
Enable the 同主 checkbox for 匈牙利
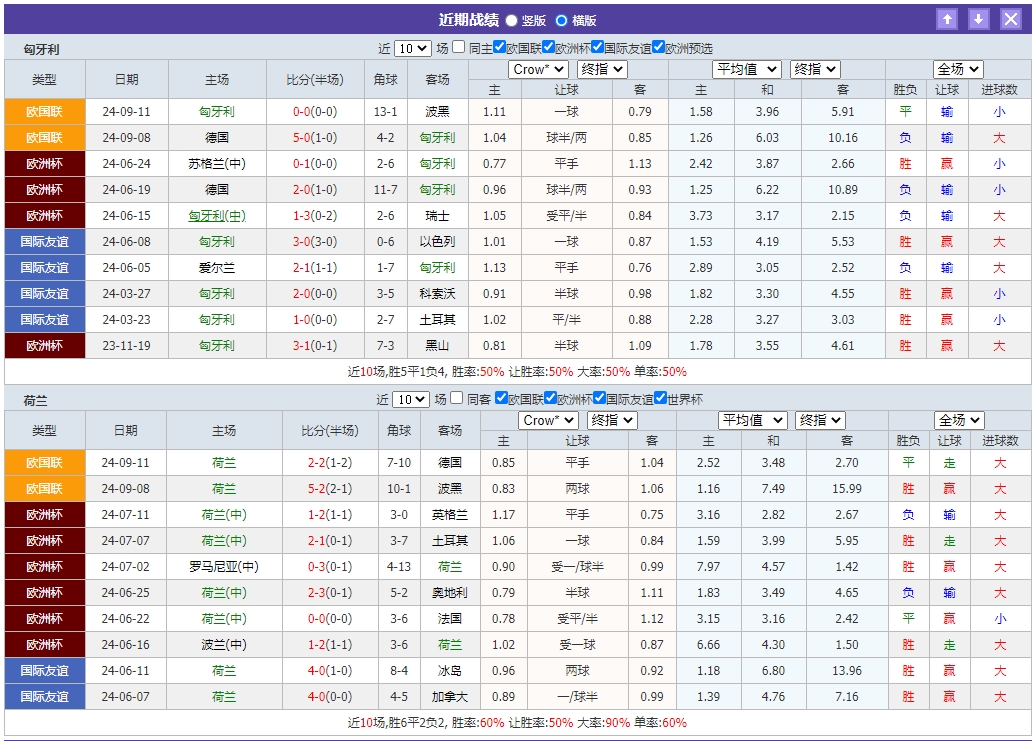tap(459, 45)
